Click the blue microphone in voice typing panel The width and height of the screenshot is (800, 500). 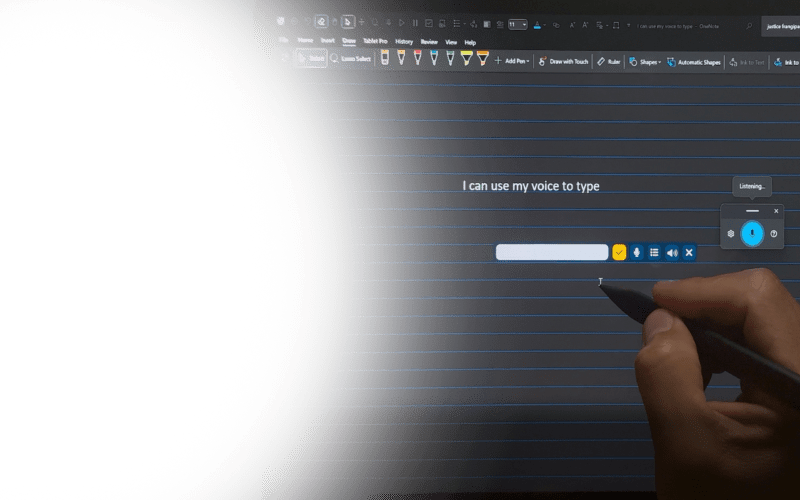pyautogui.click(x=752, y=233)
